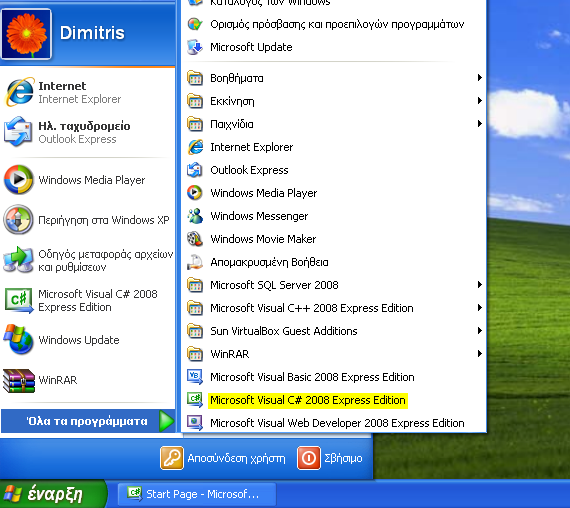Expand the Βοηθήματα submenu arrow

click(479, 77)
